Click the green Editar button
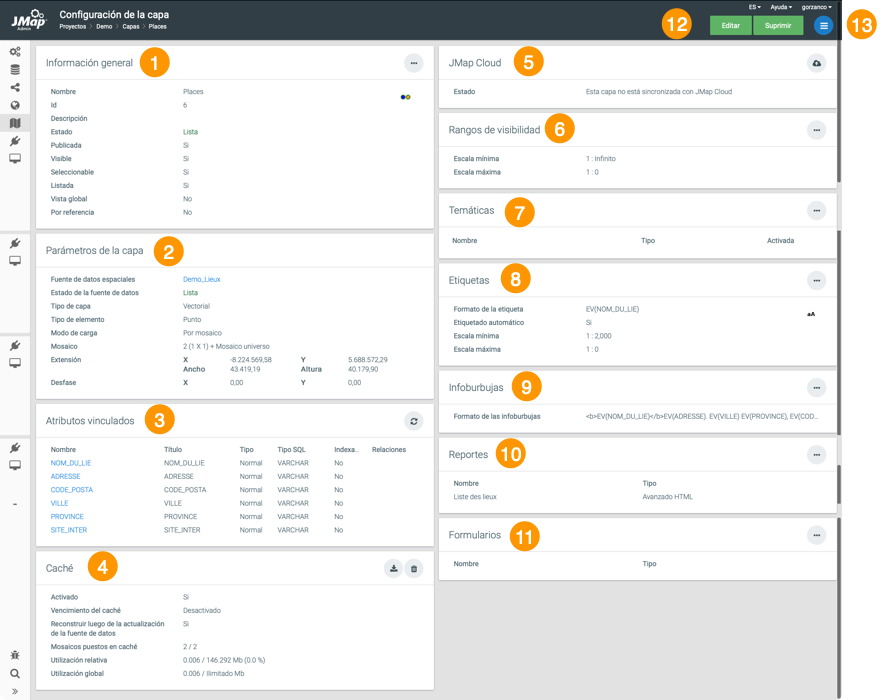890x700 pixels. coord(730,25)
